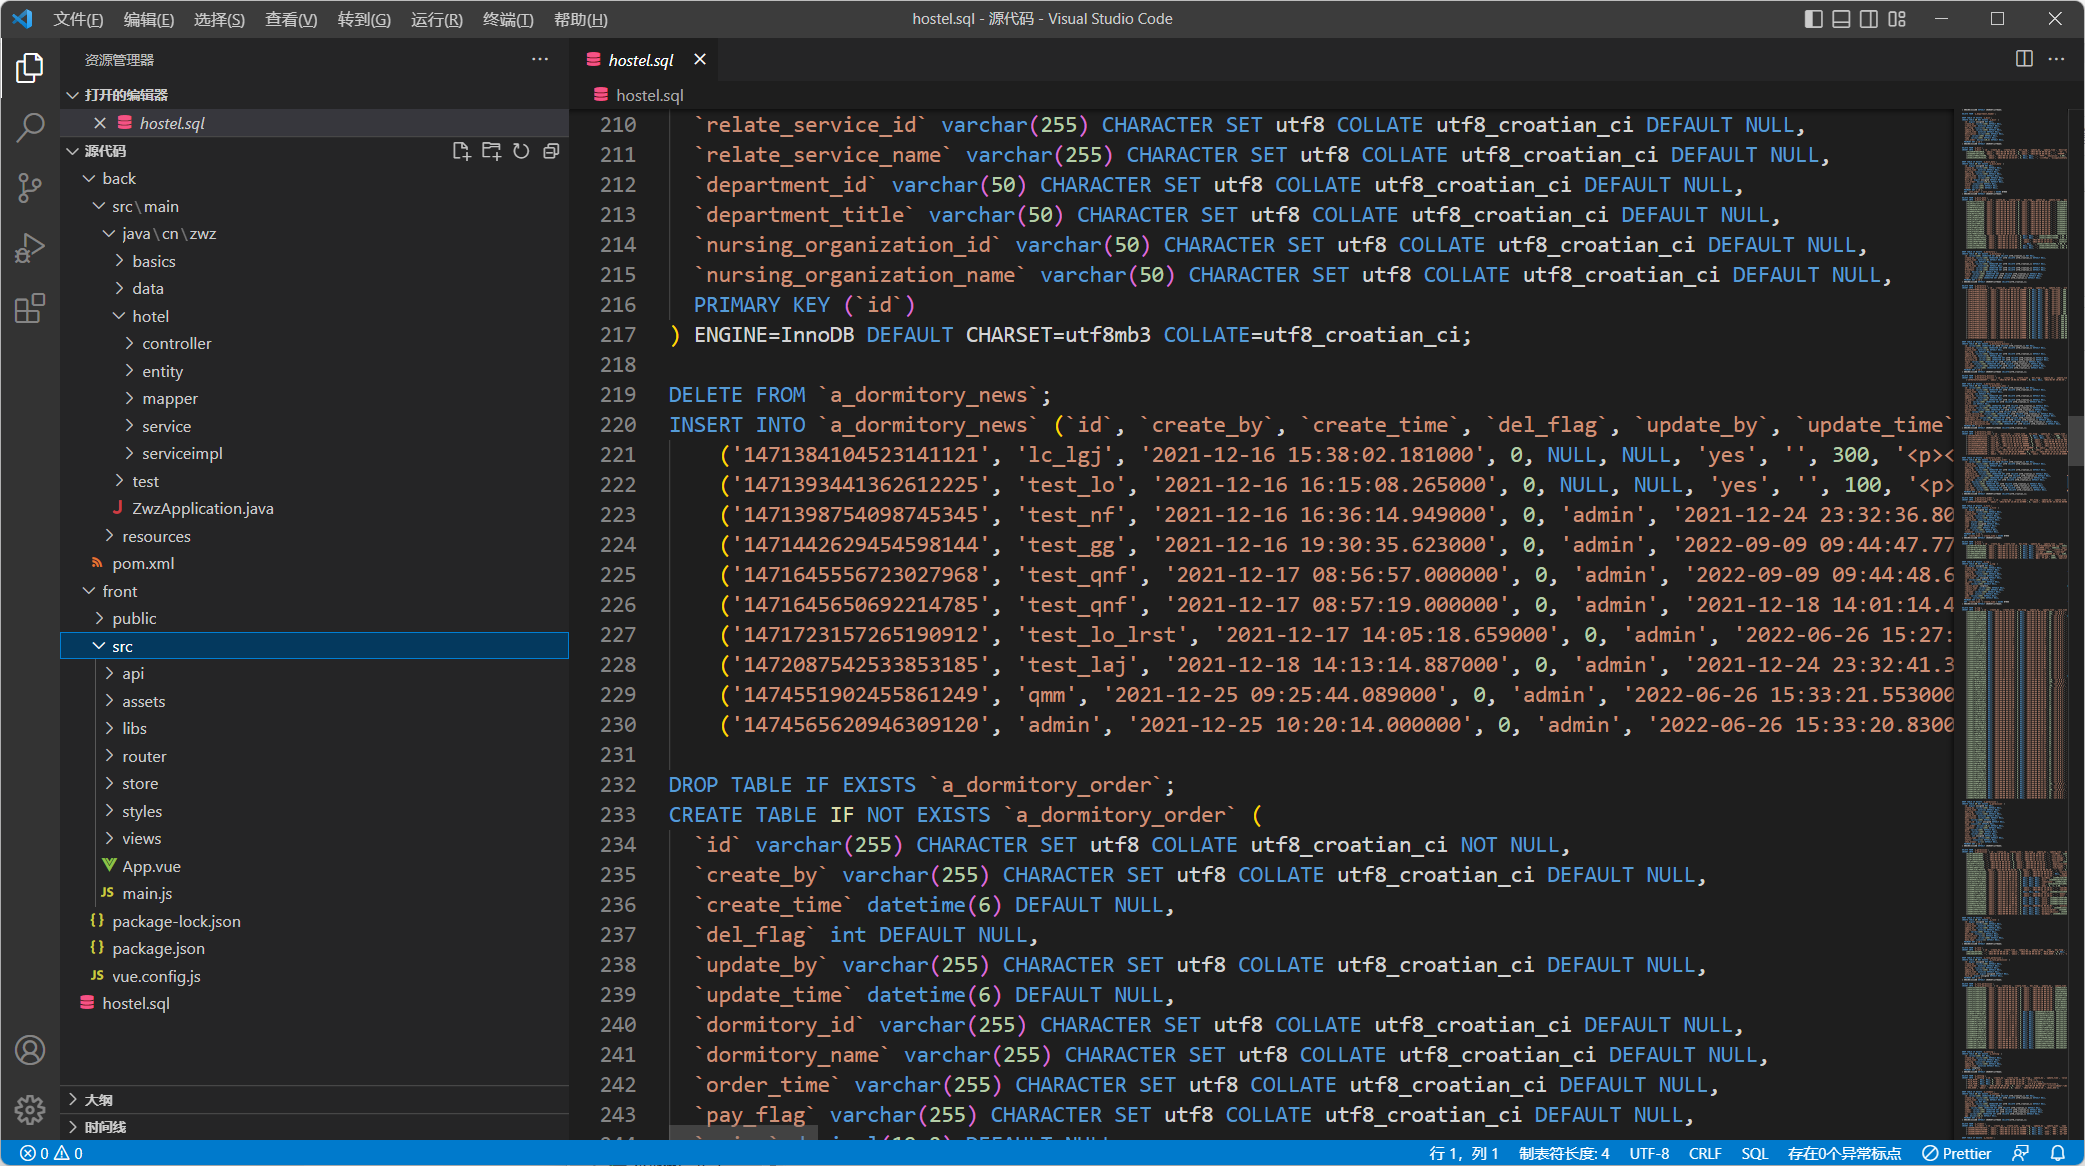Click Prettier in the status bar
The width and height of the screenshot is (2085, 1166).
point(1957,1153)
